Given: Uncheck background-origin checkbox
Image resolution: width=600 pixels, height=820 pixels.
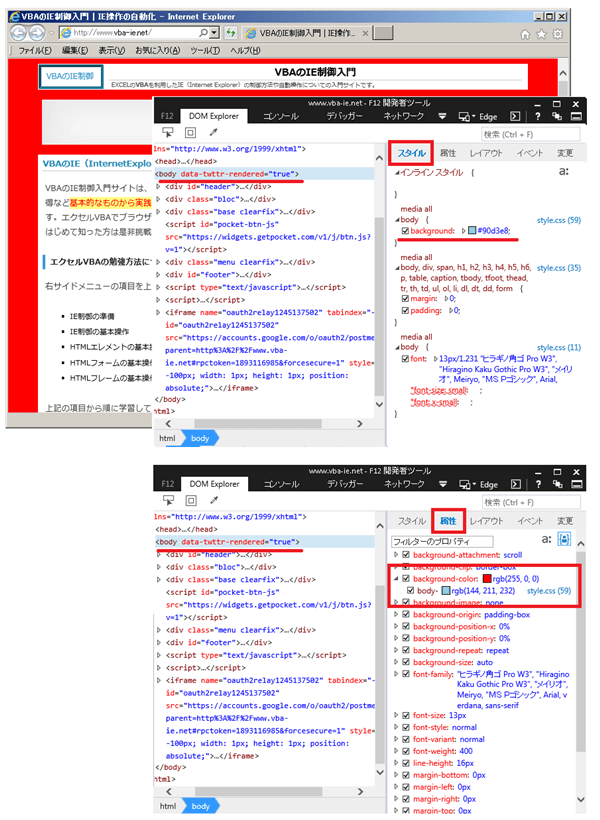Looking at the screenshot, I should (406, 614).
